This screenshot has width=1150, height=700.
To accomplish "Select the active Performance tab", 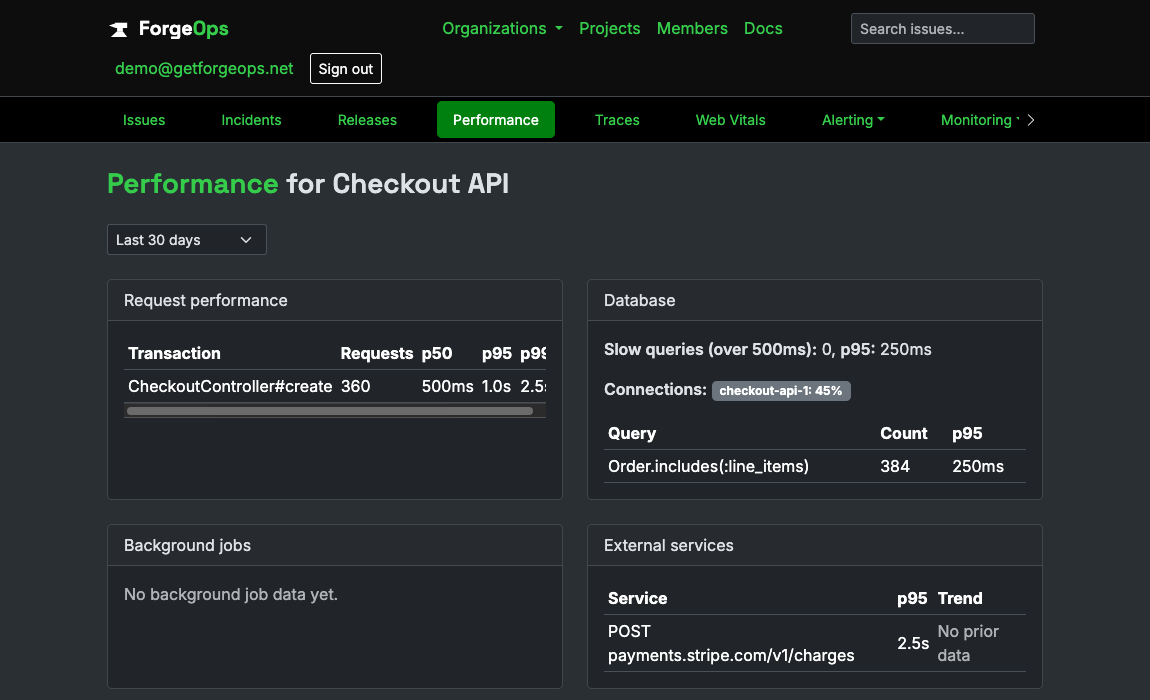I will (496, 120).
